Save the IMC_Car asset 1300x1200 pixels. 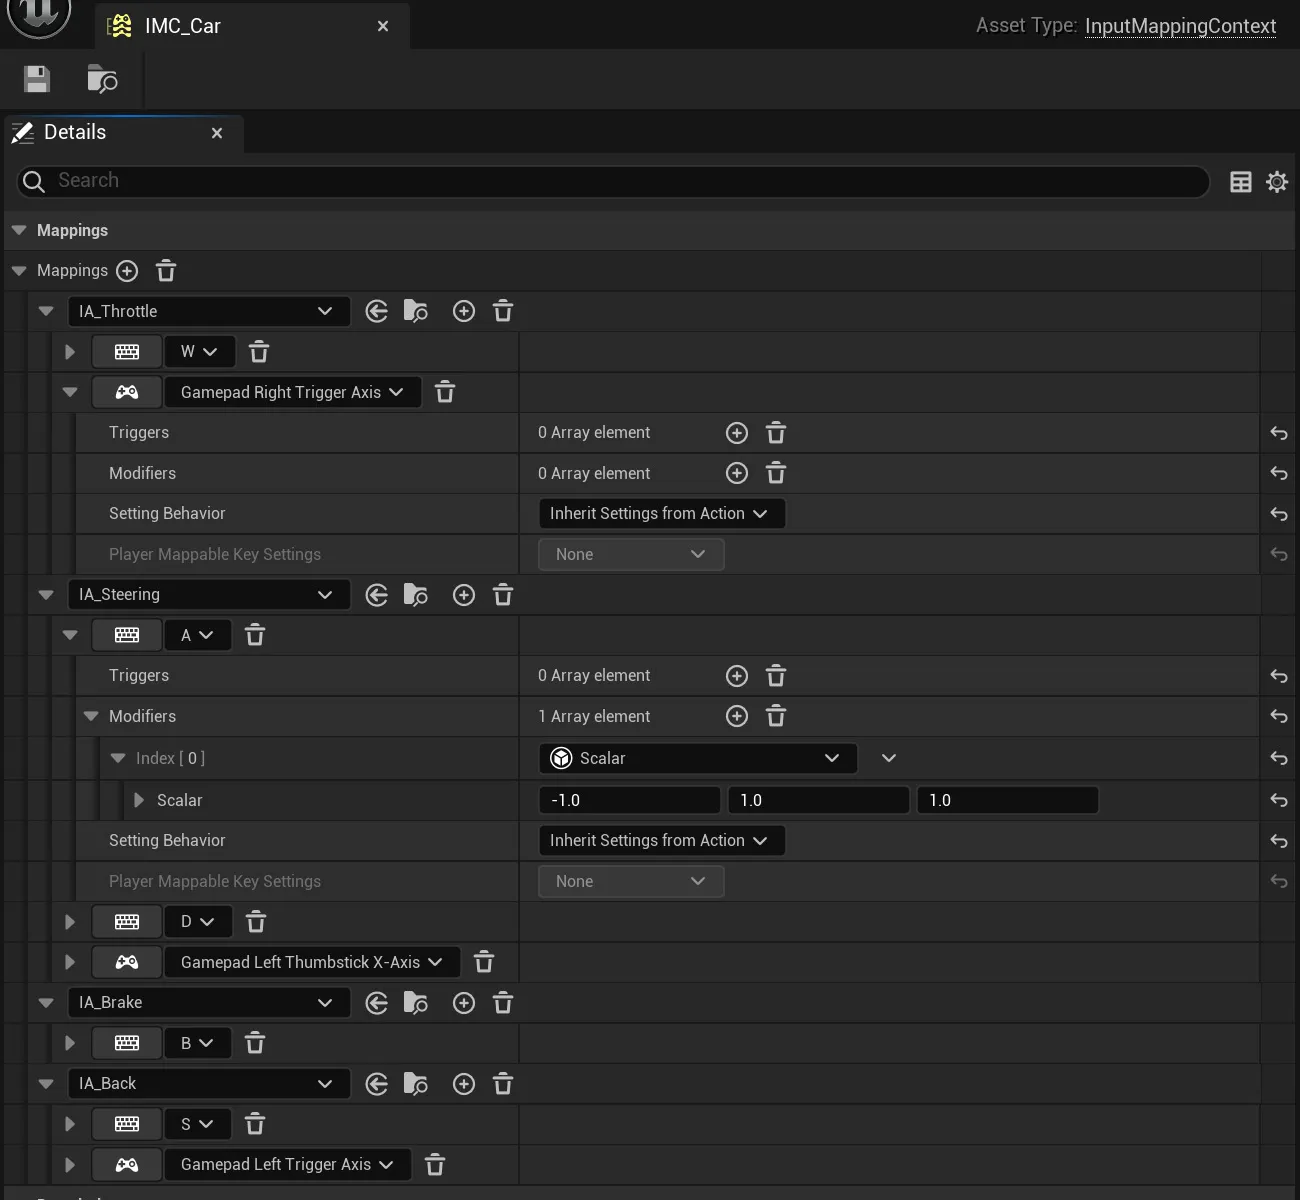[37, 79]
